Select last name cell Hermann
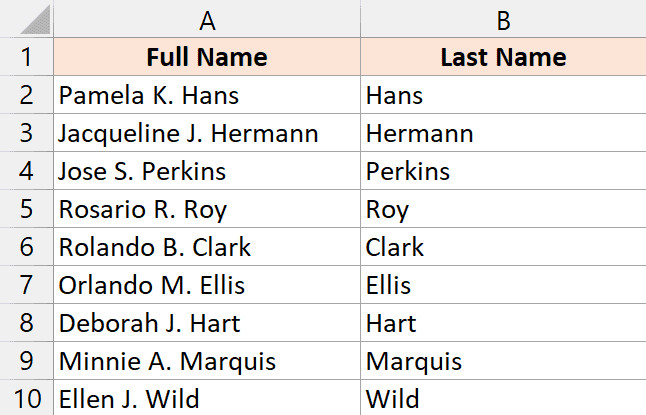The image size is (646, 415). tap(503, 134)
